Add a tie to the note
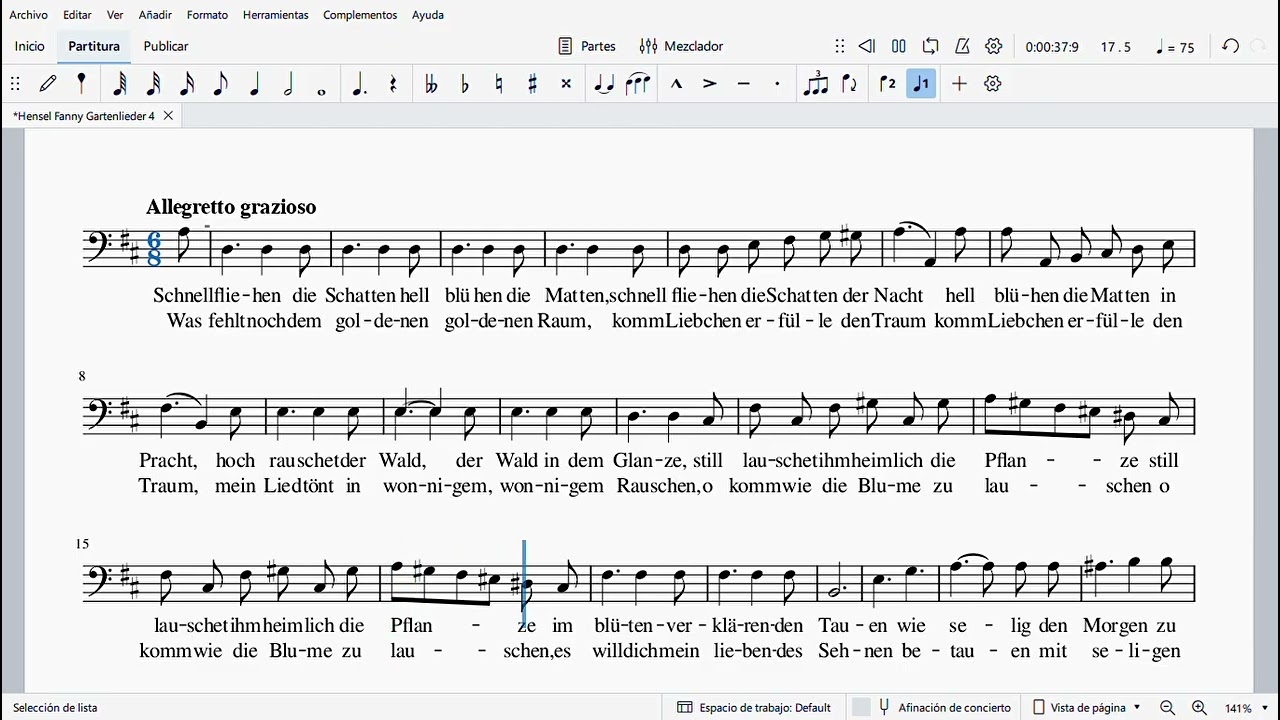 pos(604,84)
